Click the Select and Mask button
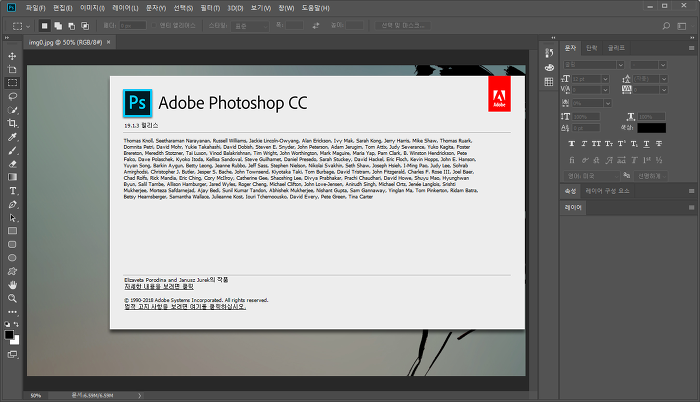The height and width of the screenshot is (402, 700). [403, 25]
